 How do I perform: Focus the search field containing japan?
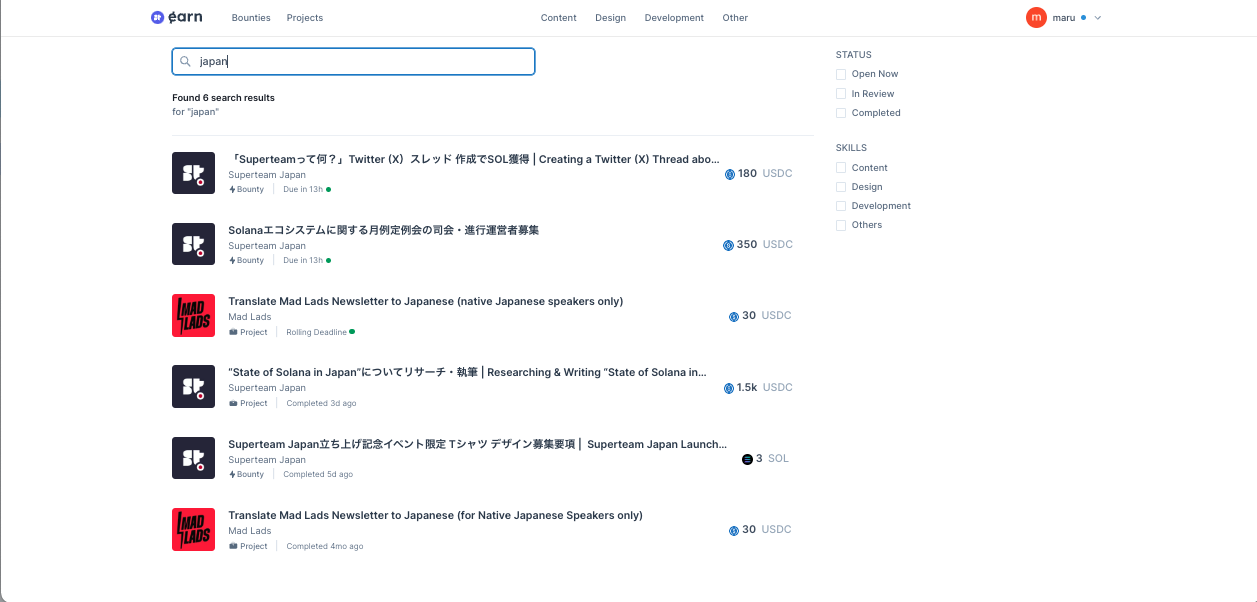[x=354, y=61]
